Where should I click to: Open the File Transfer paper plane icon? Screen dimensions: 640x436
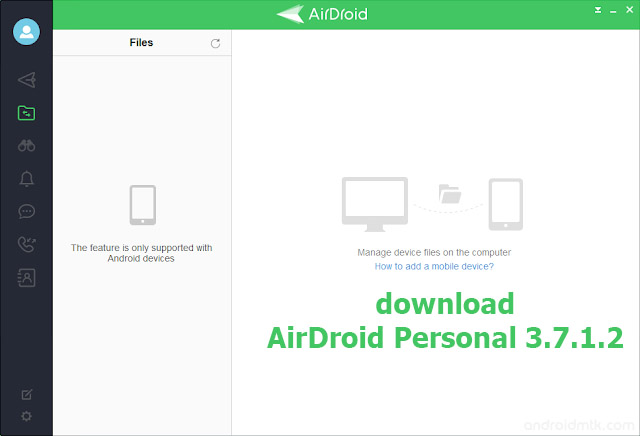[x=27, y=80]
